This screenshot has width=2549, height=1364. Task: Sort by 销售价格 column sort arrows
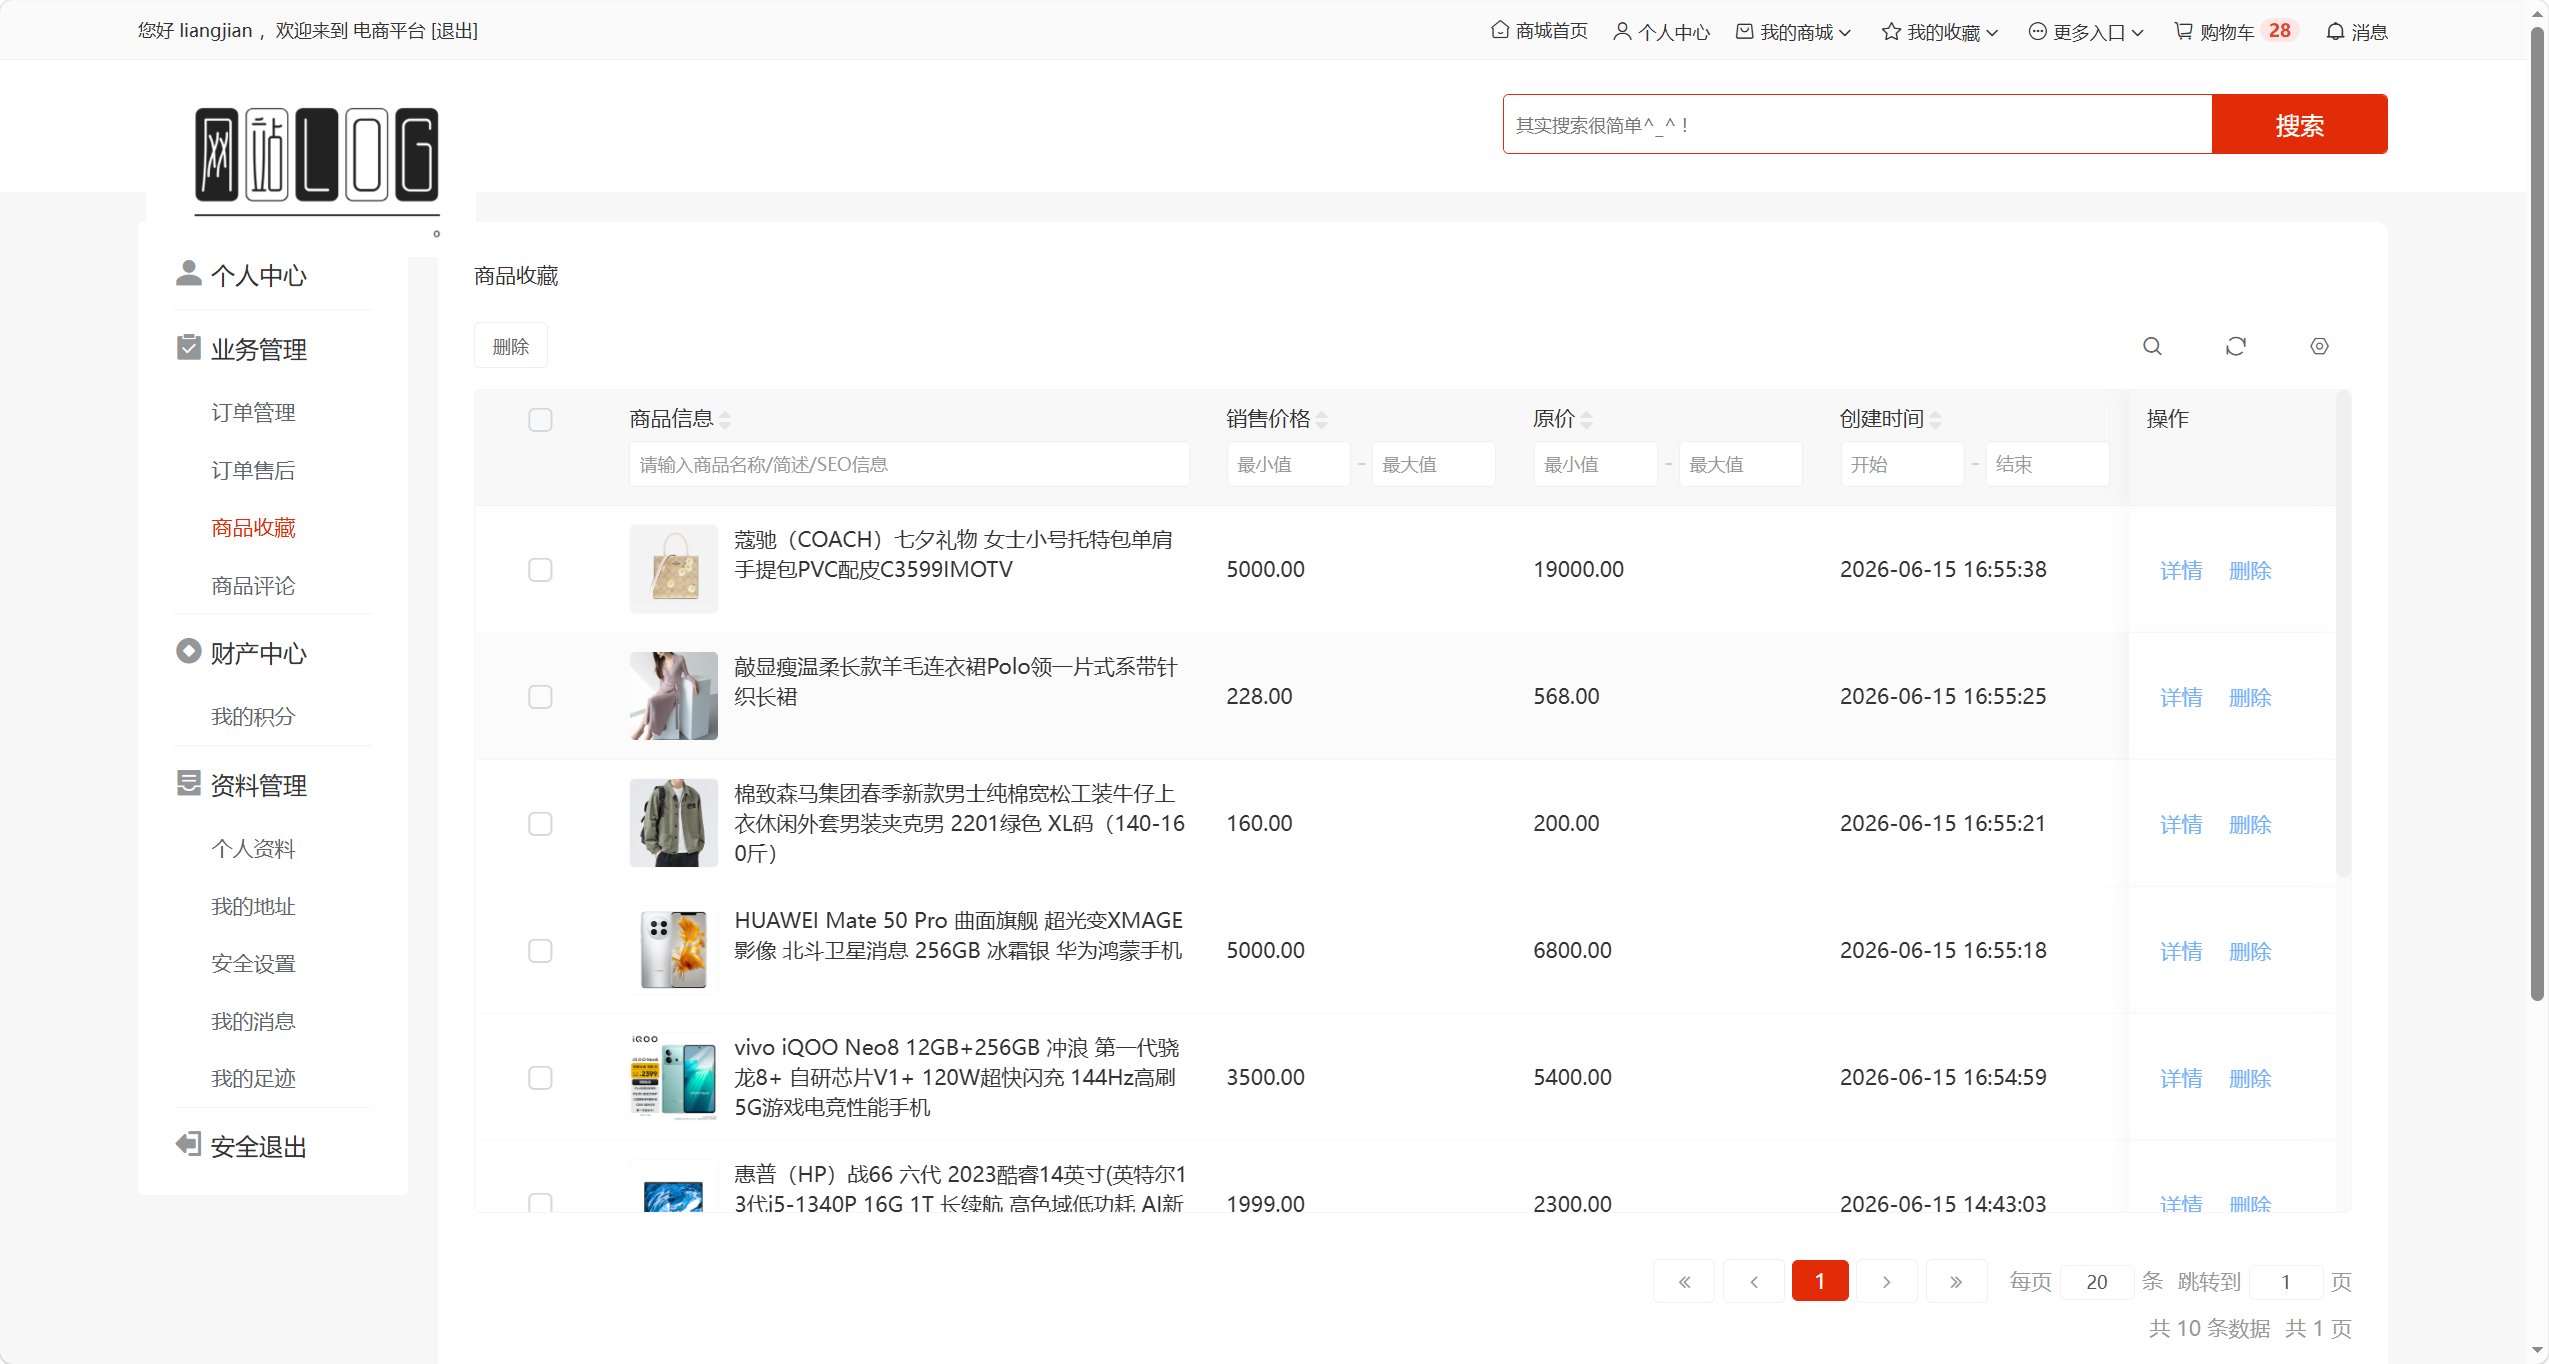point(1322,420)
